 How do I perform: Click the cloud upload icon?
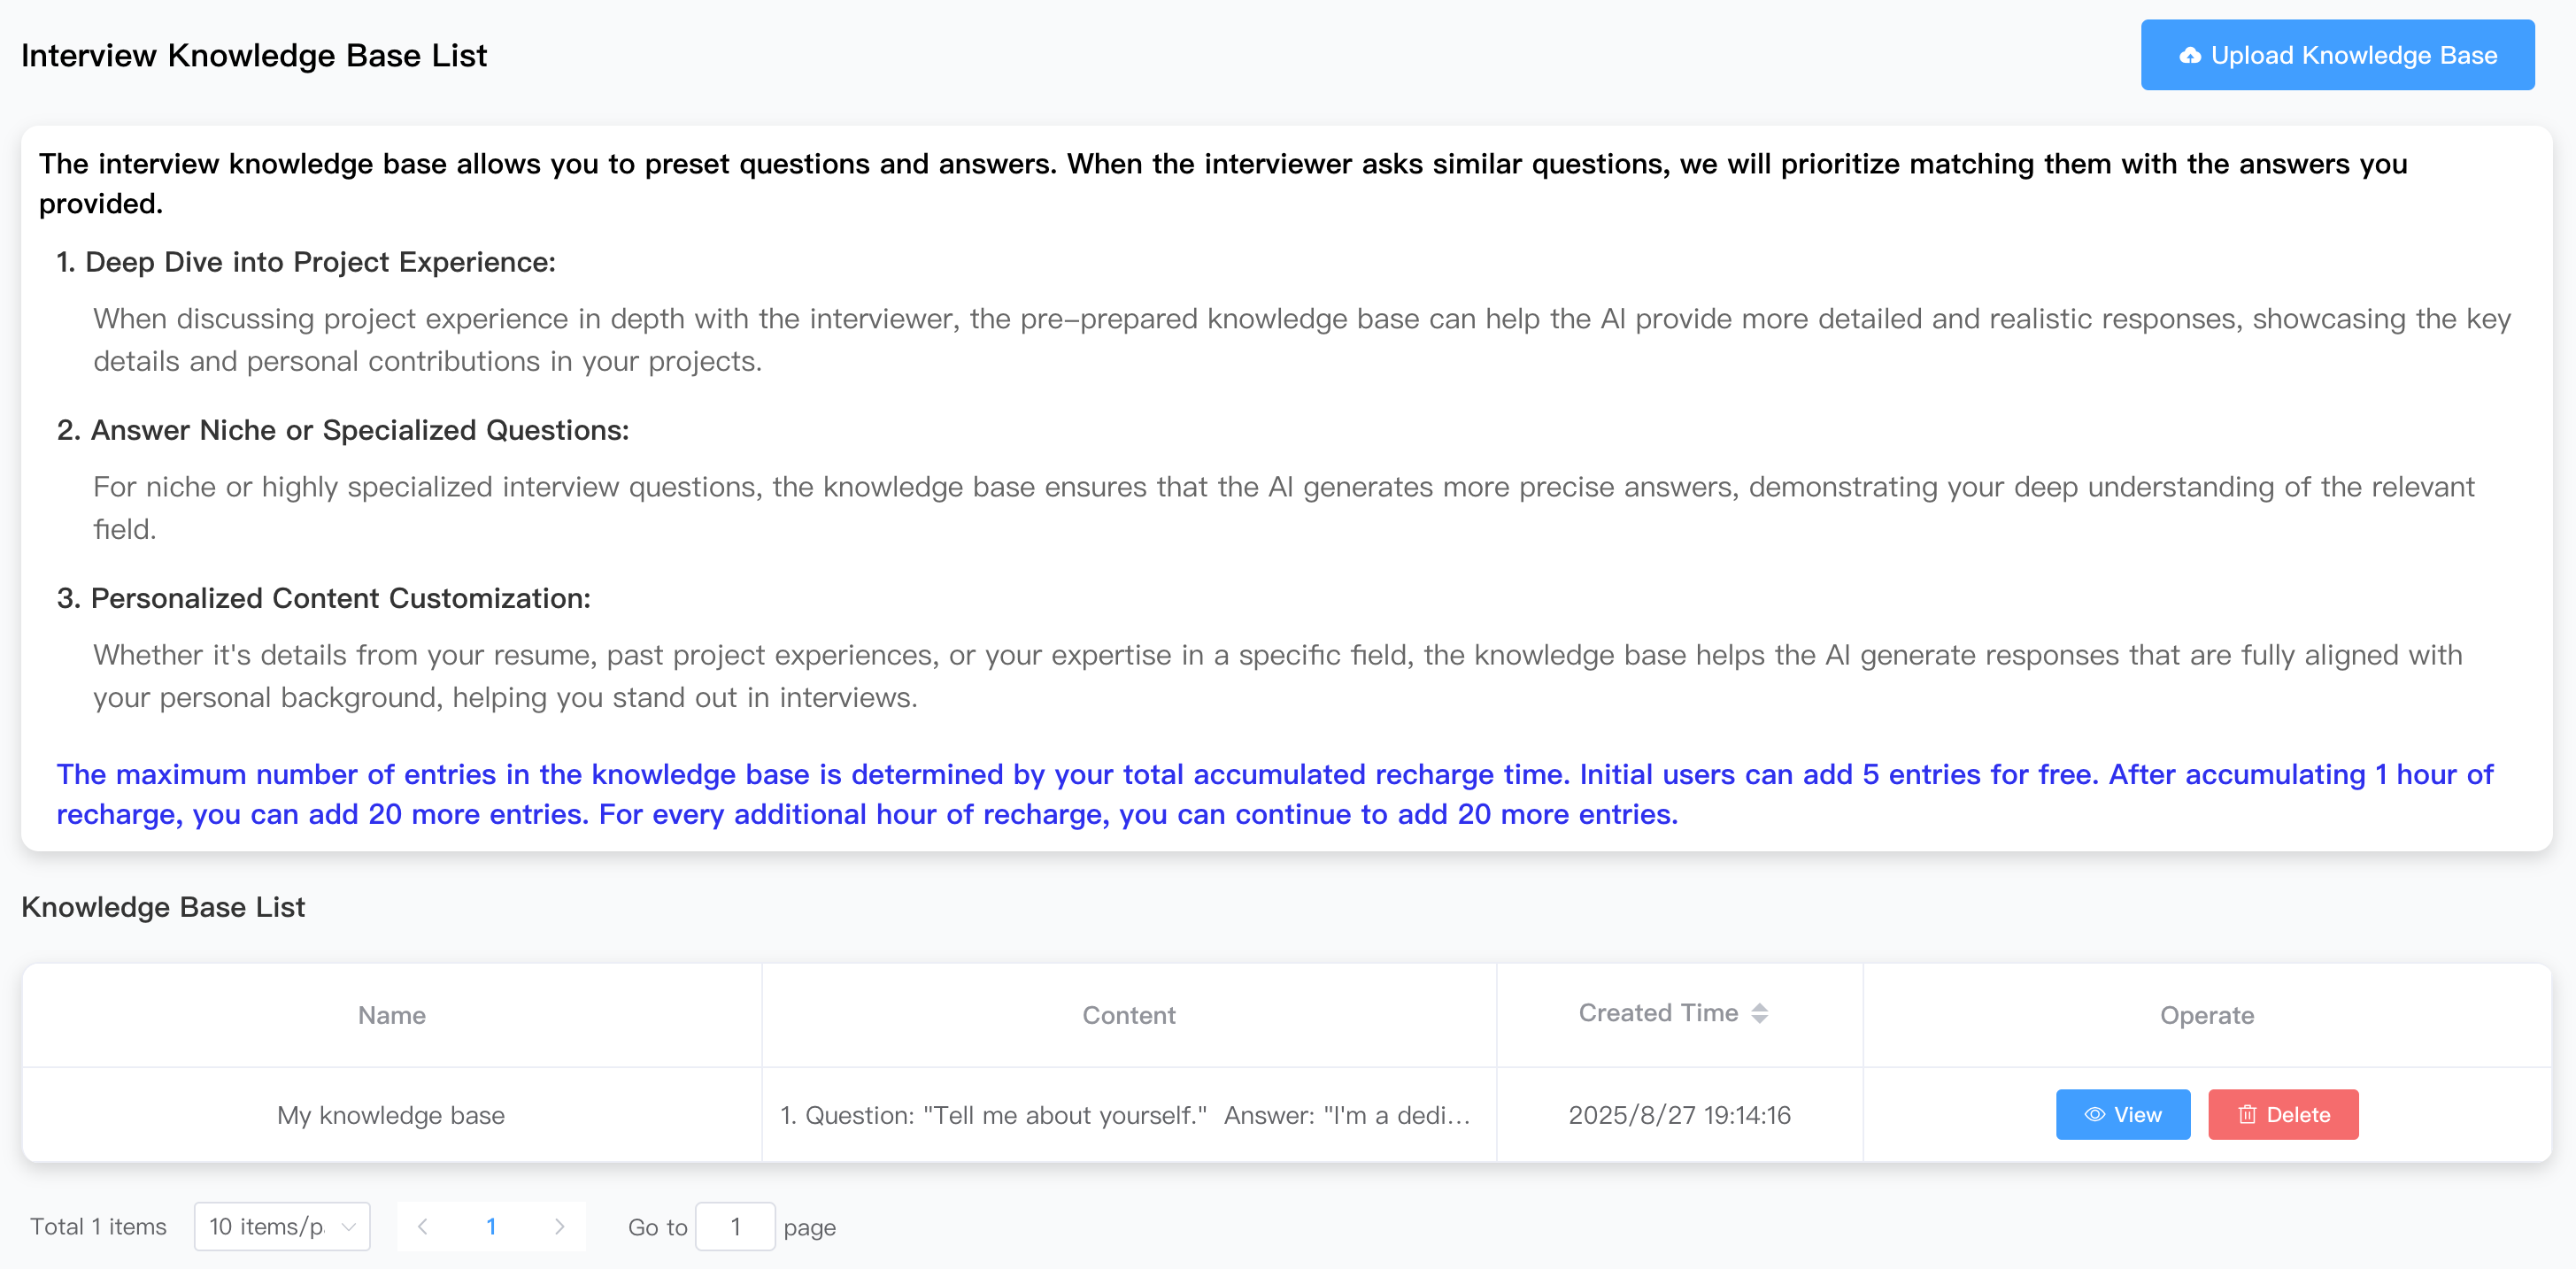(2190, 56)
